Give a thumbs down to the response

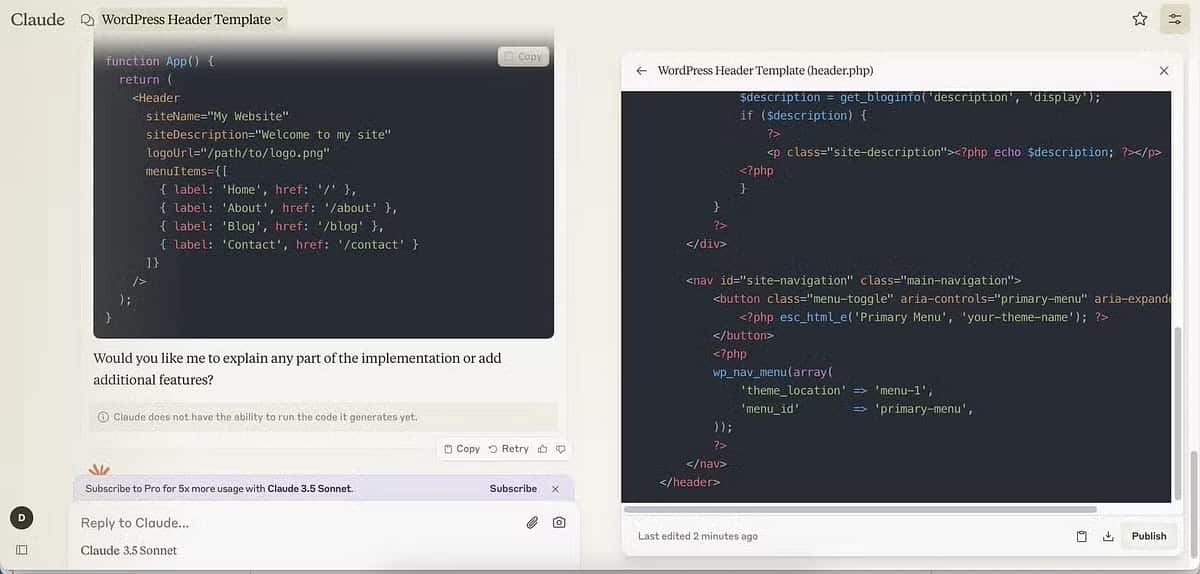click(561, 449)
